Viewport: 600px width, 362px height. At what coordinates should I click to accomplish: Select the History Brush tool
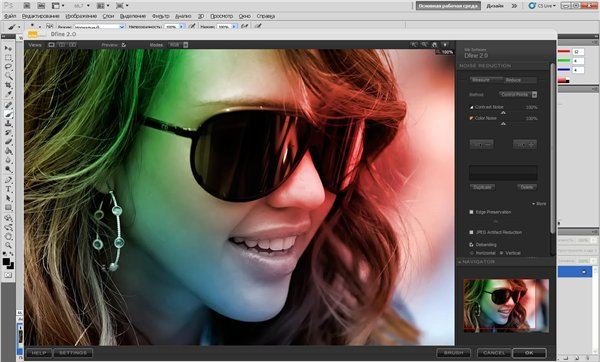[8, 133]
